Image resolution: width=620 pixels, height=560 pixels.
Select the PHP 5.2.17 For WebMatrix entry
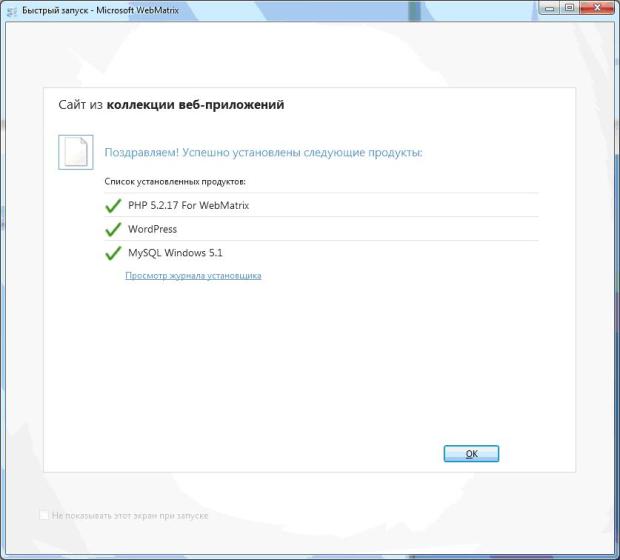tap(189, 205)
